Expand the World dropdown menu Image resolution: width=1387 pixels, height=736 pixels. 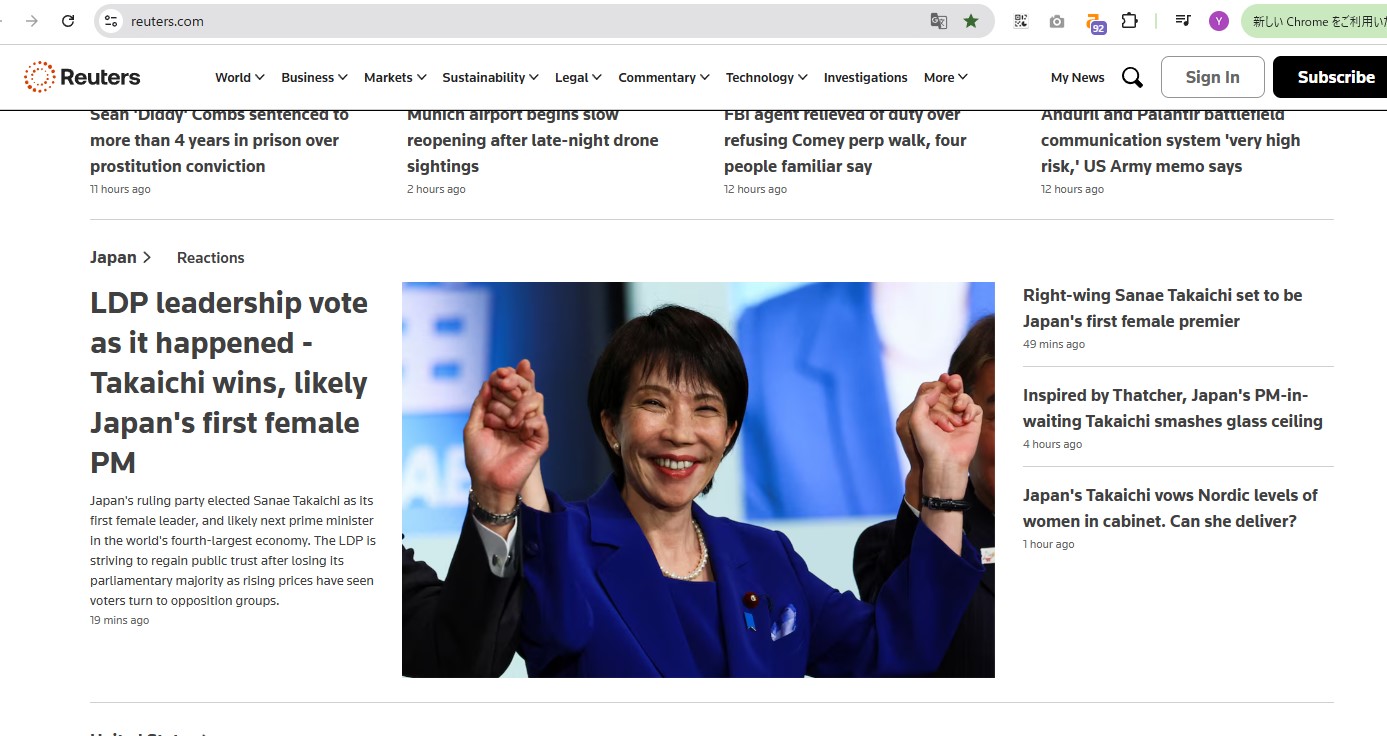(x=239, y=77)
